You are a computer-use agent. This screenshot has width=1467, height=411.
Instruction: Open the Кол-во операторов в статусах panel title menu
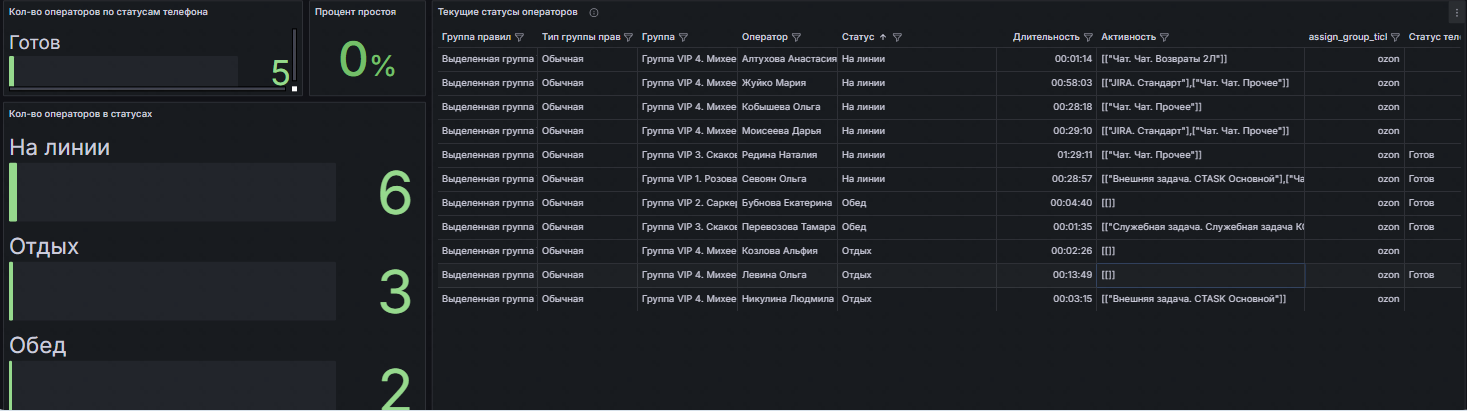tap(80, 113)
